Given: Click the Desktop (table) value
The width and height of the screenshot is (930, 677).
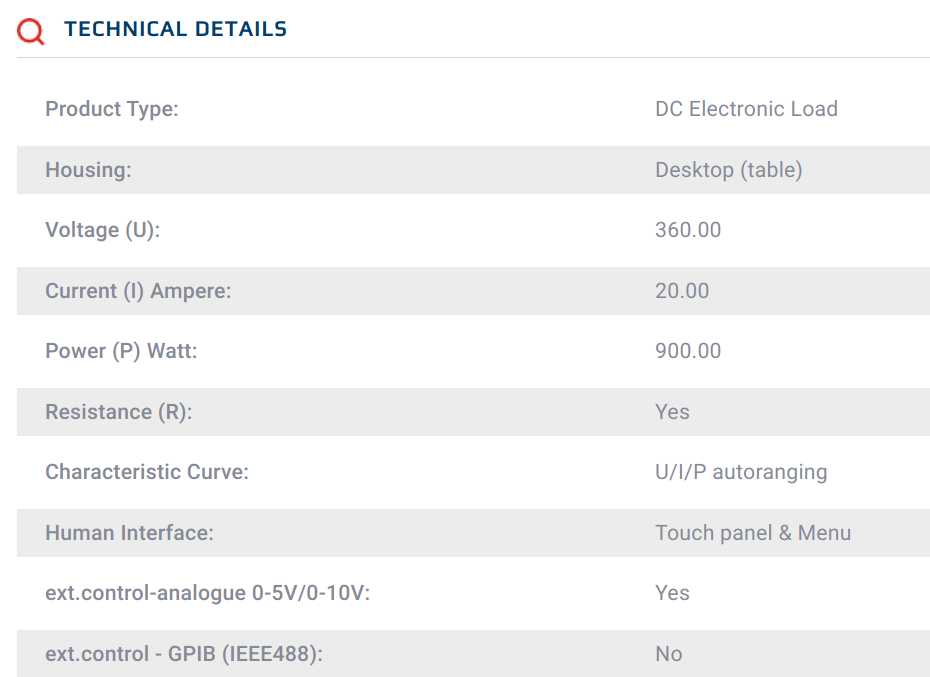Looking at the screenshot, I should tap(728, 170).
